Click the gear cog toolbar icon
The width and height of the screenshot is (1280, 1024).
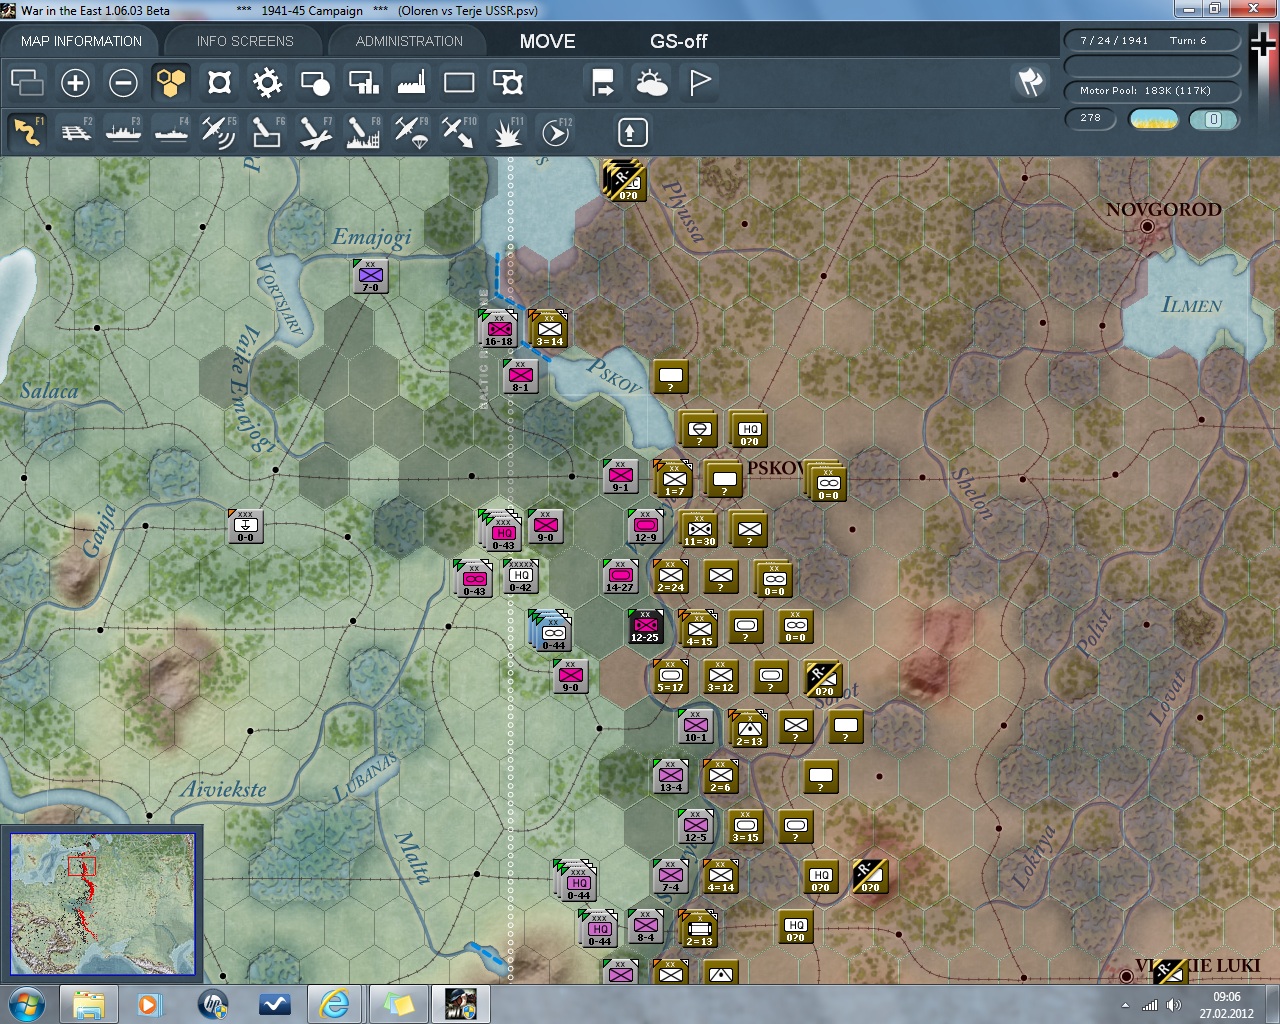(x=267, y=82)
